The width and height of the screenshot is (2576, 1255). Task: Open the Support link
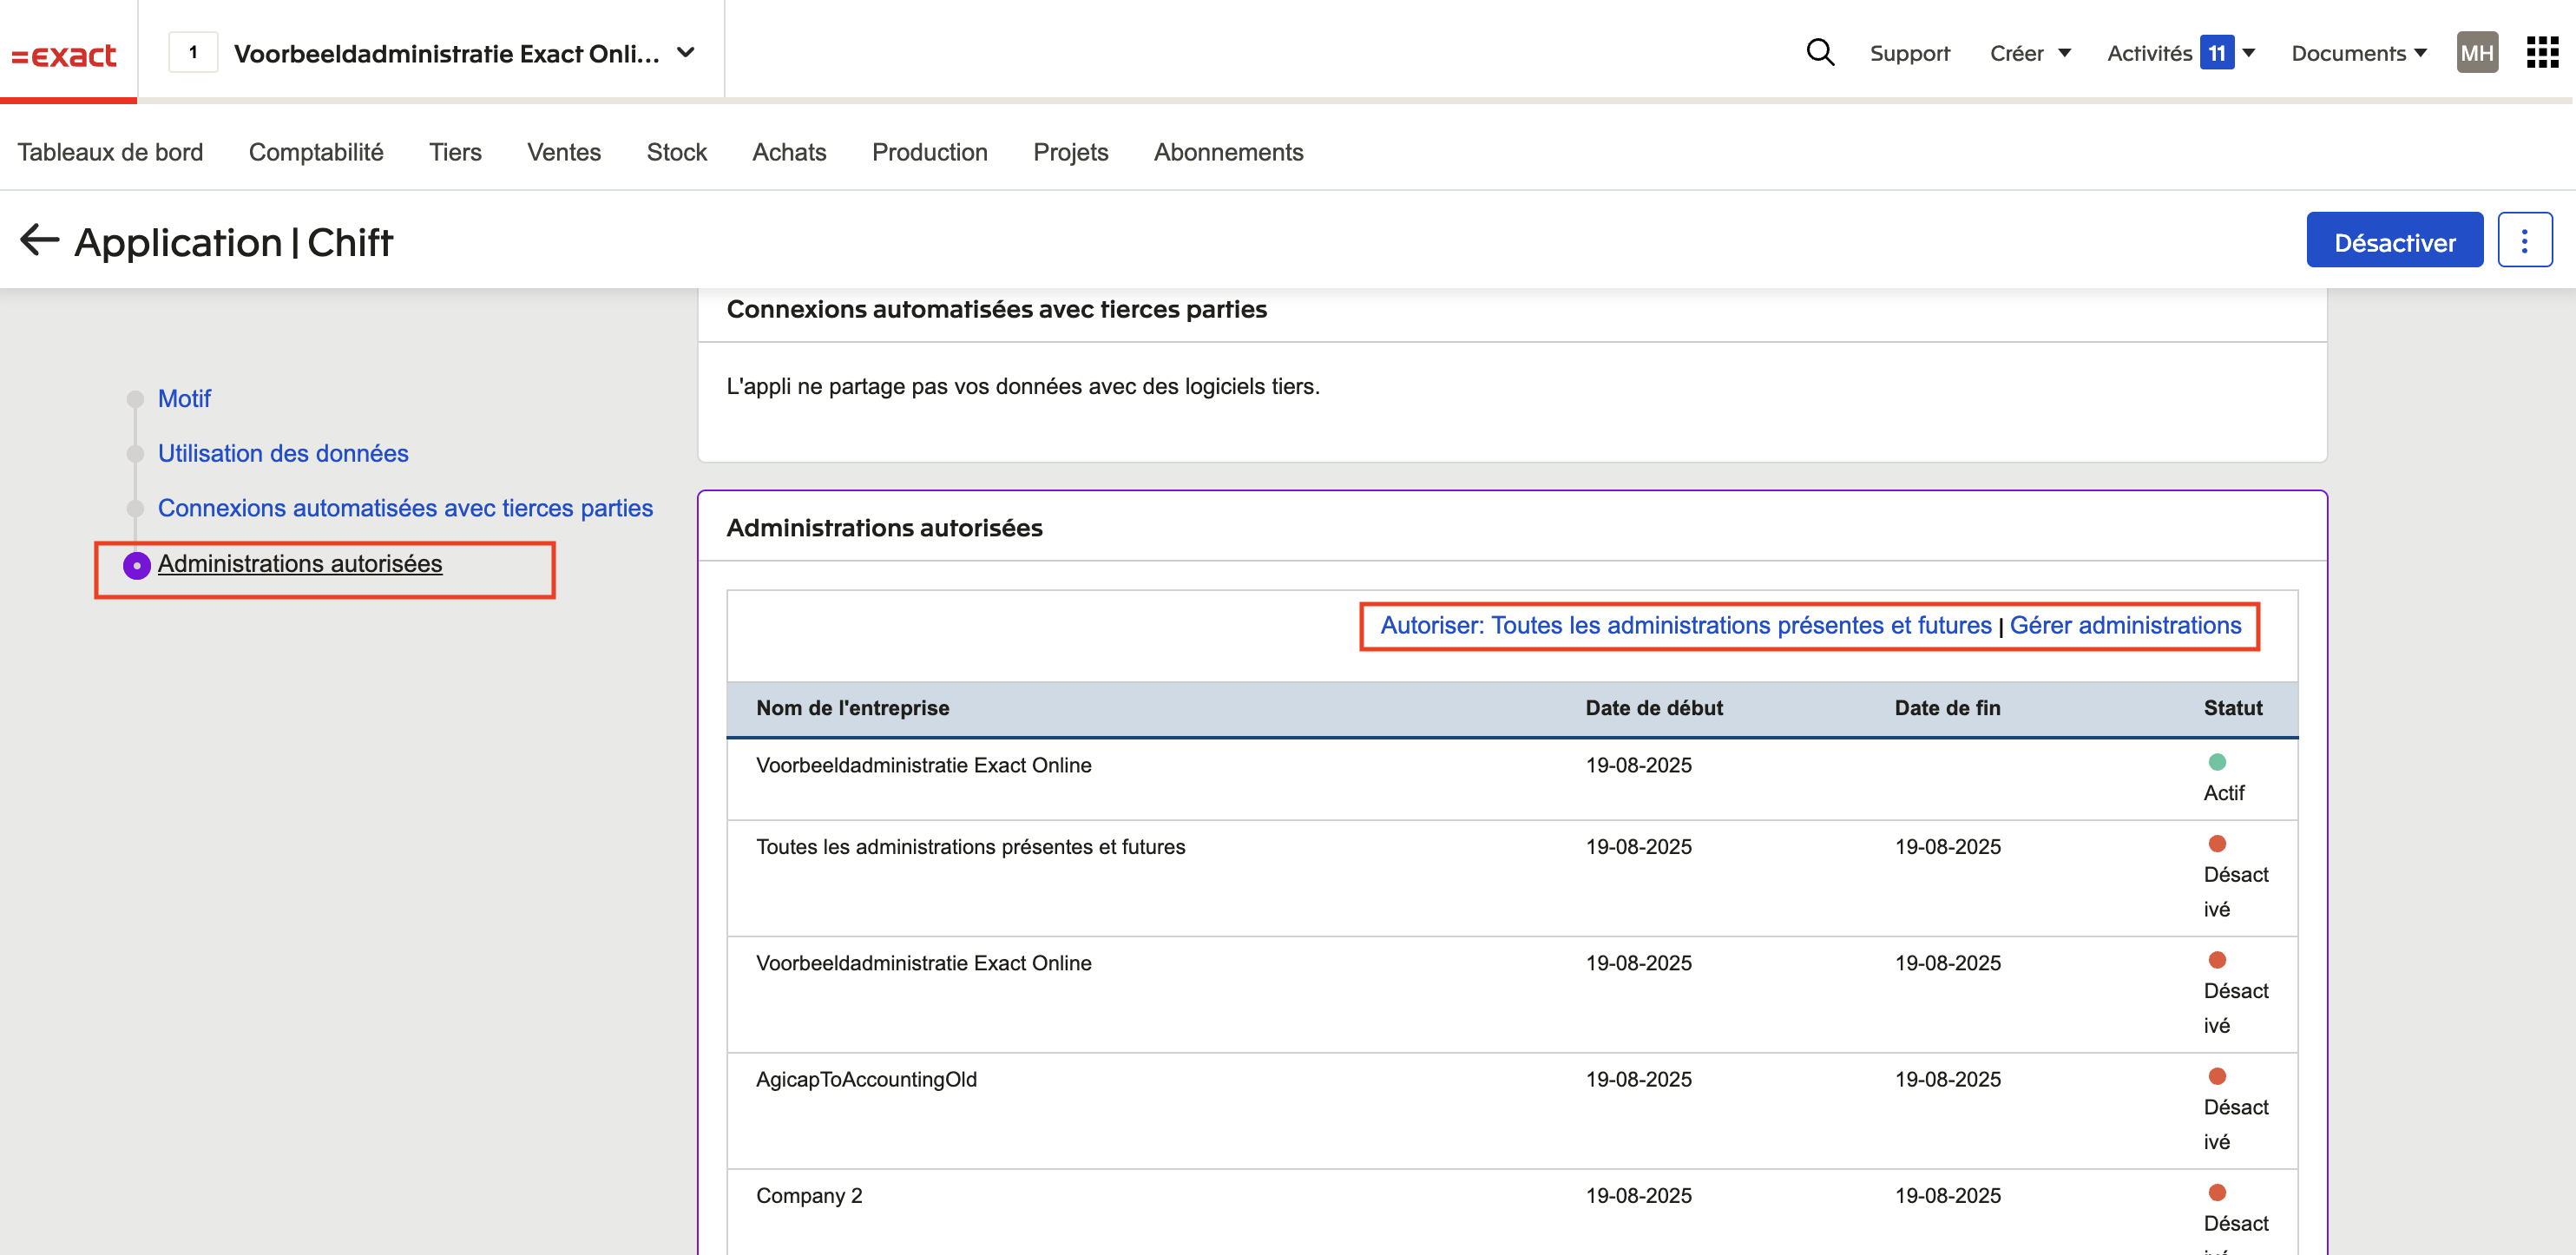pyautogui.click(x=1909, y=53)
